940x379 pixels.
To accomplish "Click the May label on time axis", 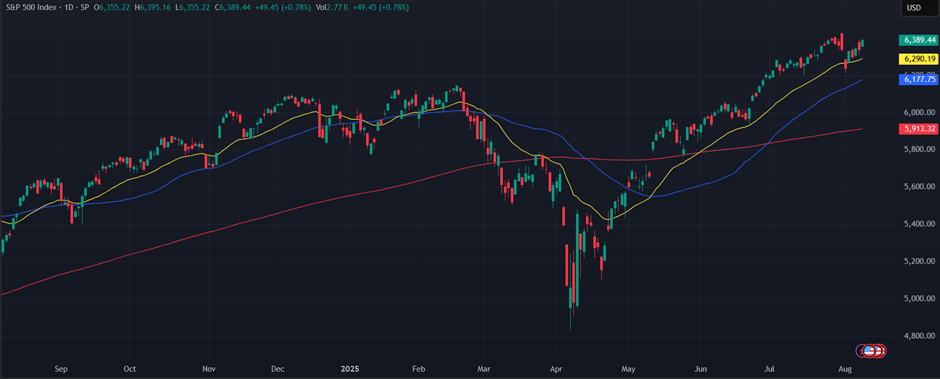I will coord(628,370).
